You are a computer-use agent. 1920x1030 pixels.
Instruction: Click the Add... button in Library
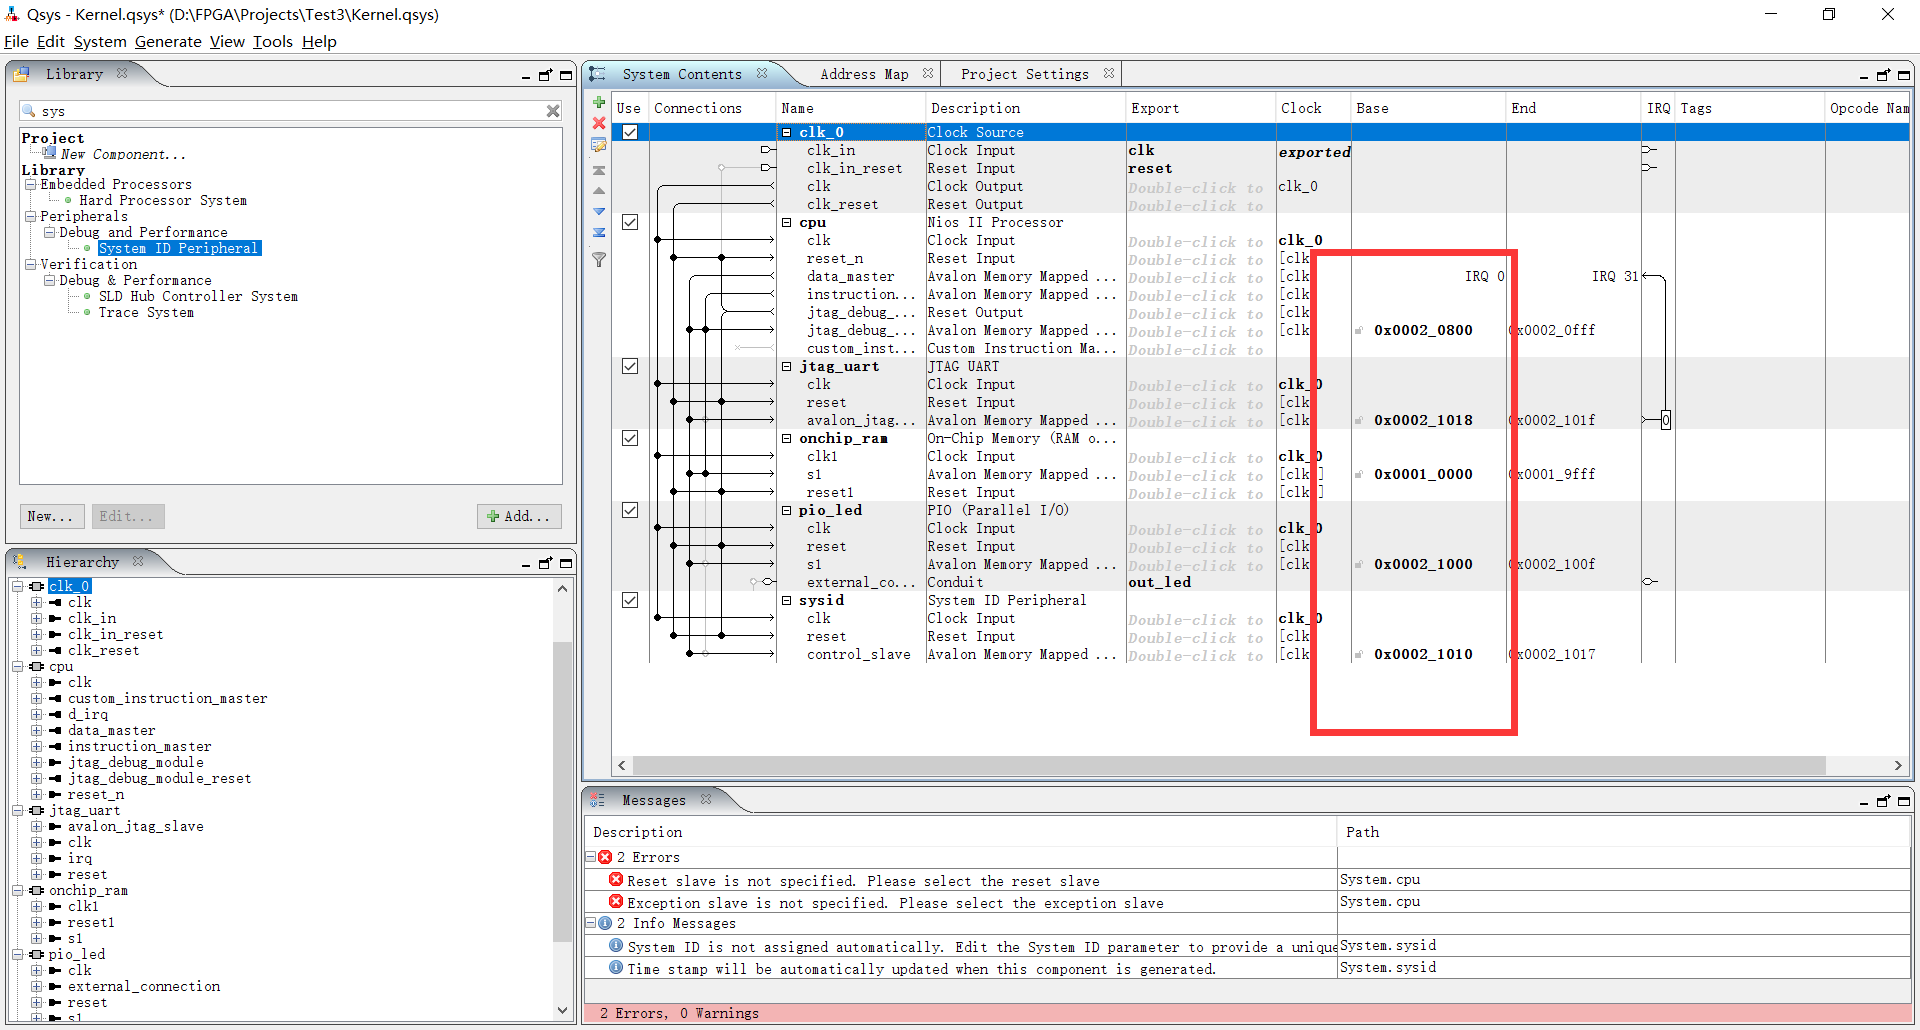[519, 516]
